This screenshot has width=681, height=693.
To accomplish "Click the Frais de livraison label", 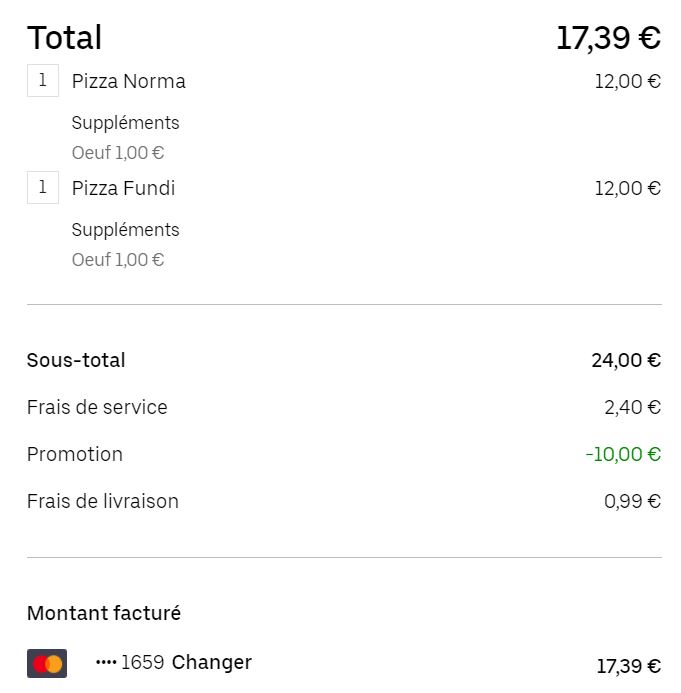I will pyautogui.click(x=103, y=502).
